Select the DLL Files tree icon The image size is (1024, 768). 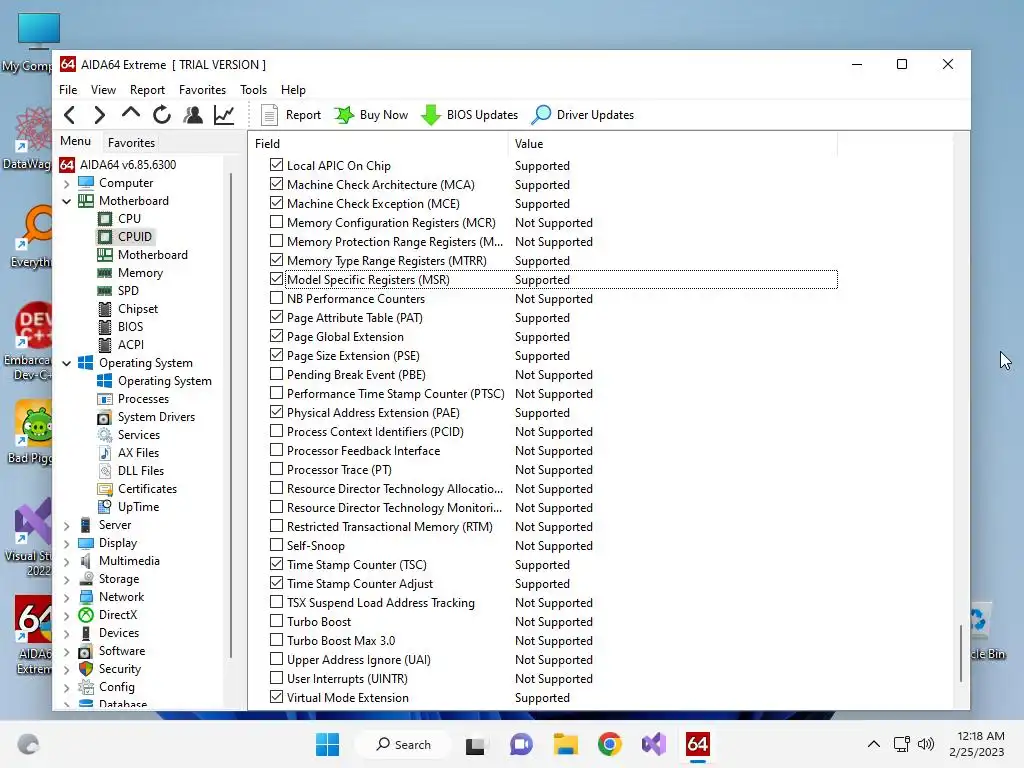[x=104, y=471]
